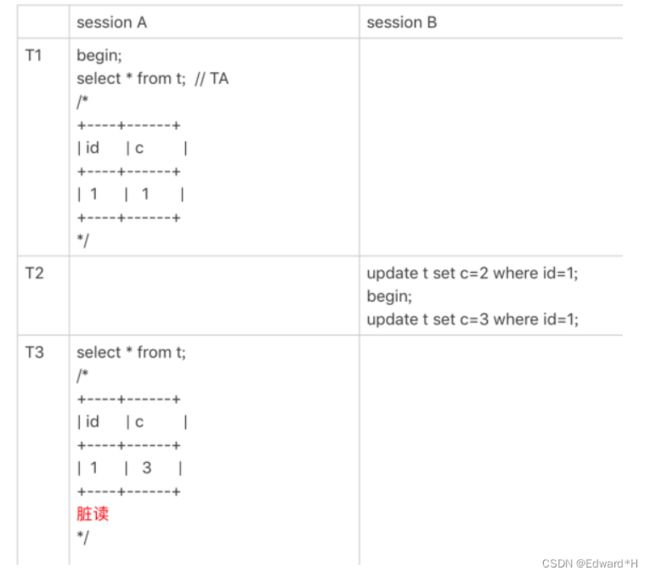Click the session A column header
This screenshot has width=650, height=576.
pyautogui.click(x=112, y=22)
